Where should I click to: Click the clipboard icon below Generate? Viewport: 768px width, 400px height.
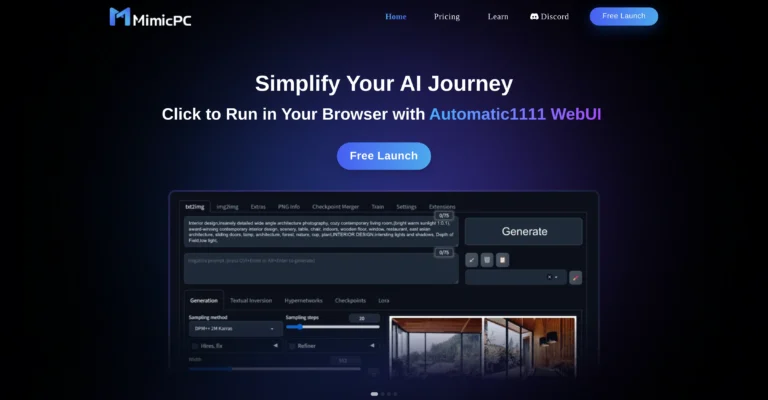pyautogui.click(x=502, y=260)
